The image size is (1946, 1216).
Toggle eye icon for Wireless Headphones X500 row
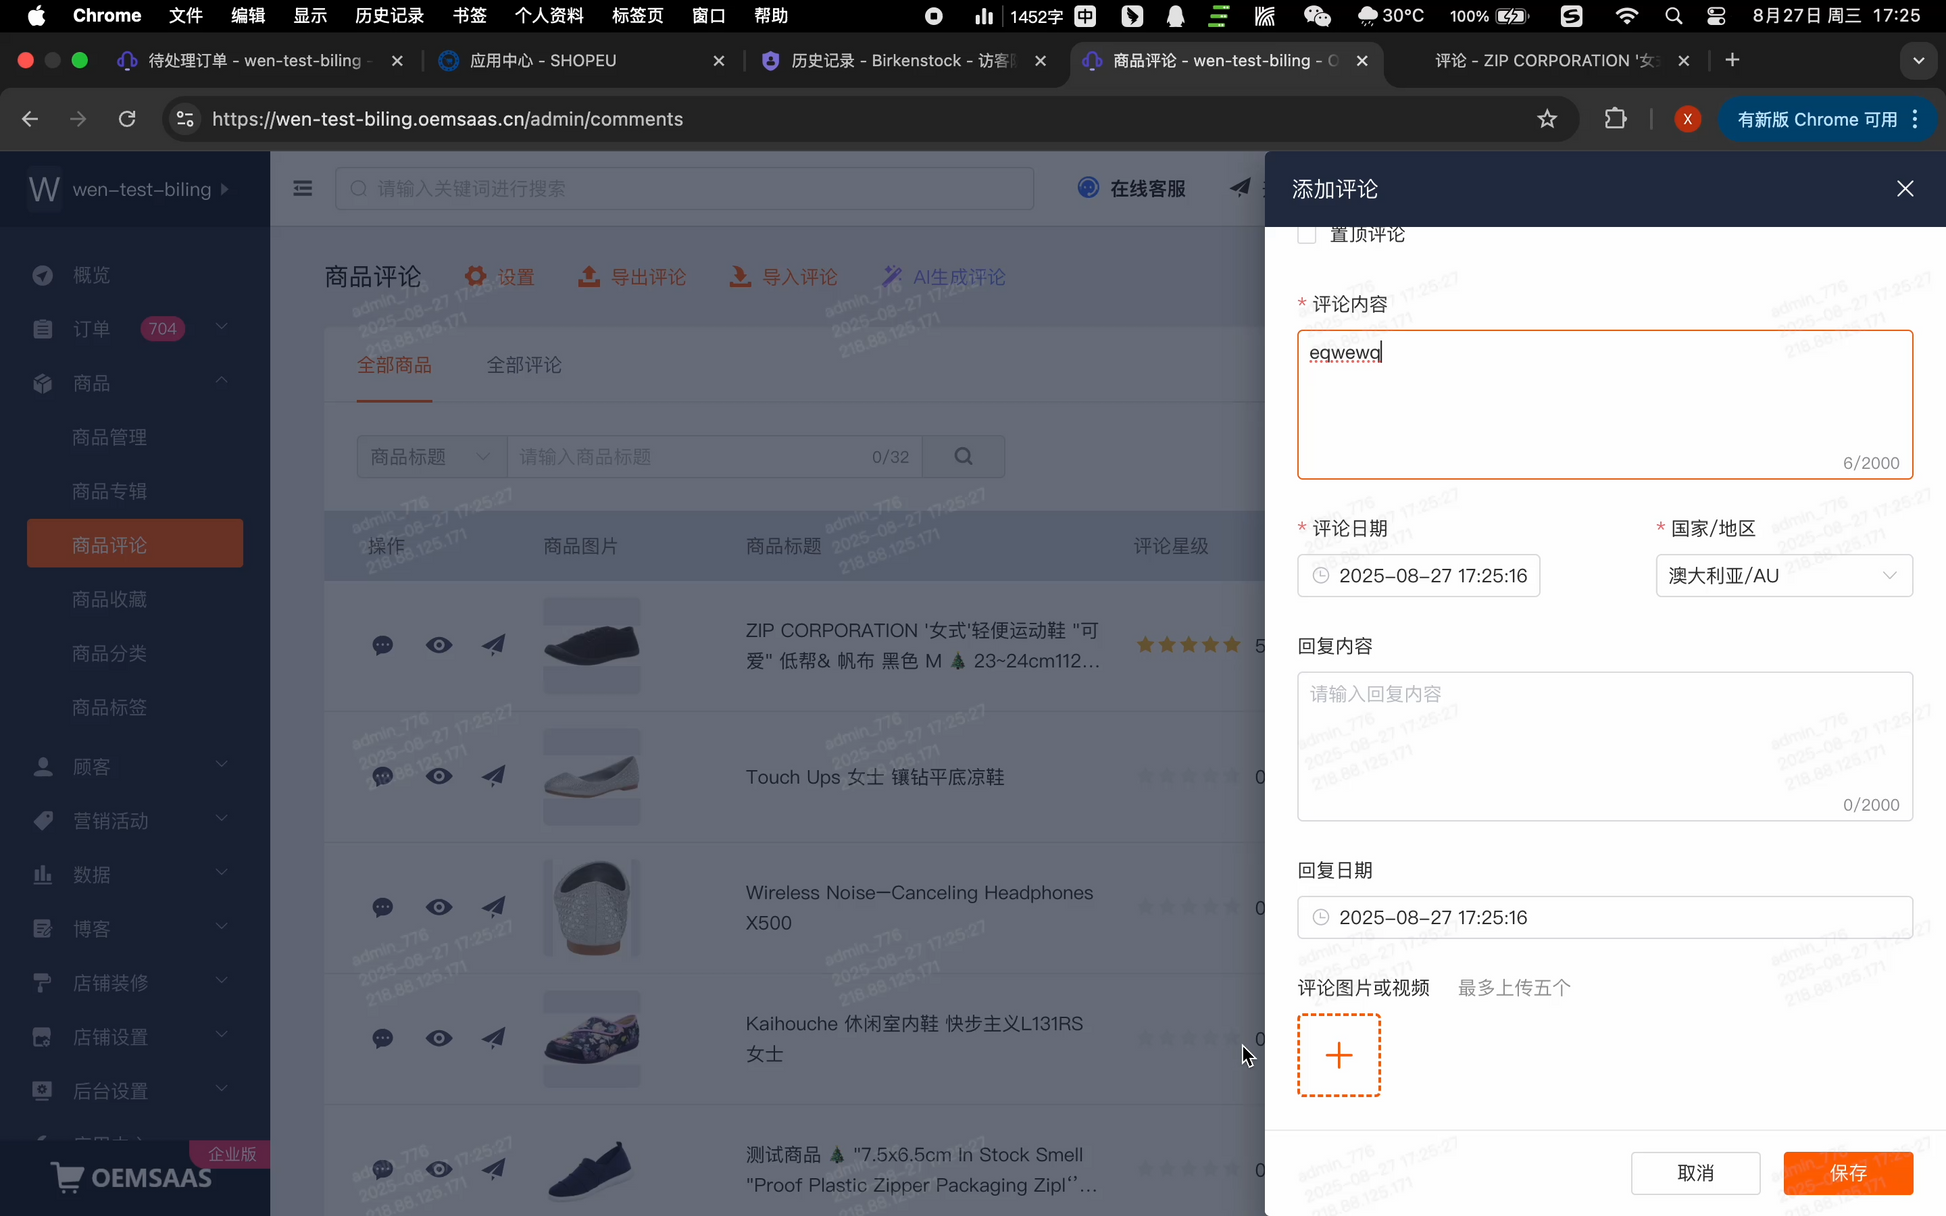(438, 907)
